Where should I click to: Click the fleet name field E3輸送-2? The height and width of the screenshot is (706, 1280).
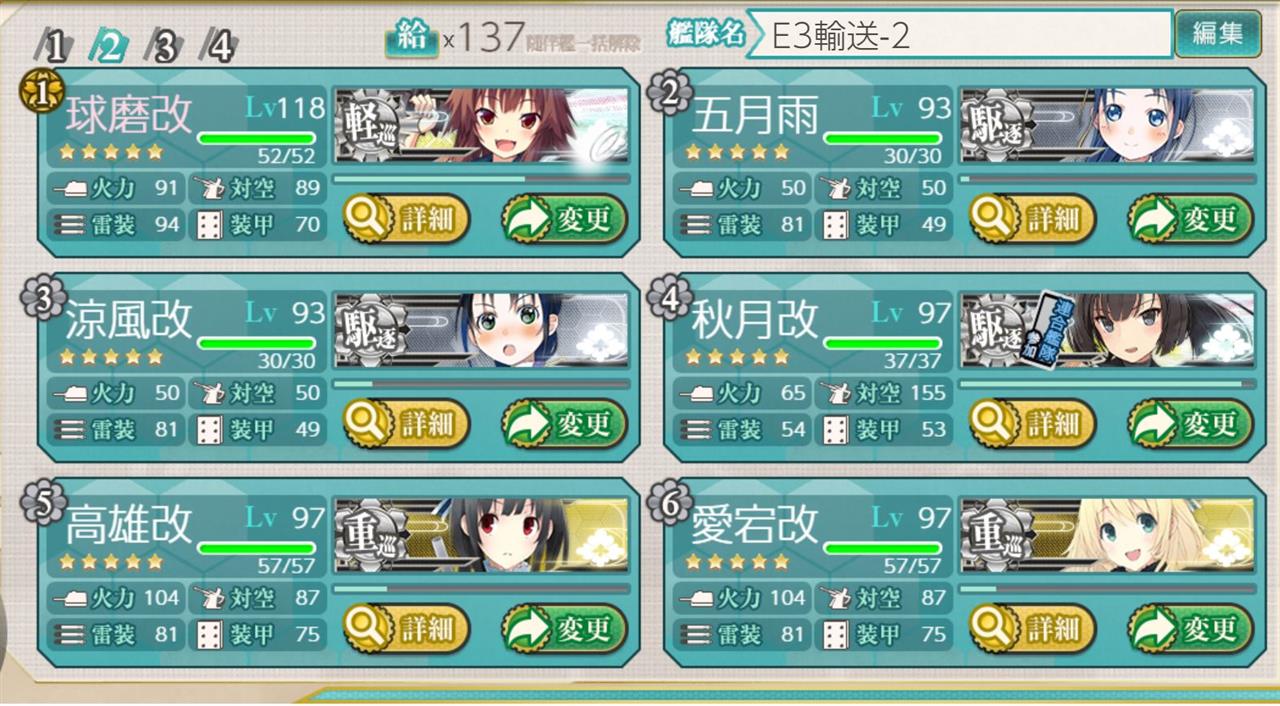click(x=960, y=35)
